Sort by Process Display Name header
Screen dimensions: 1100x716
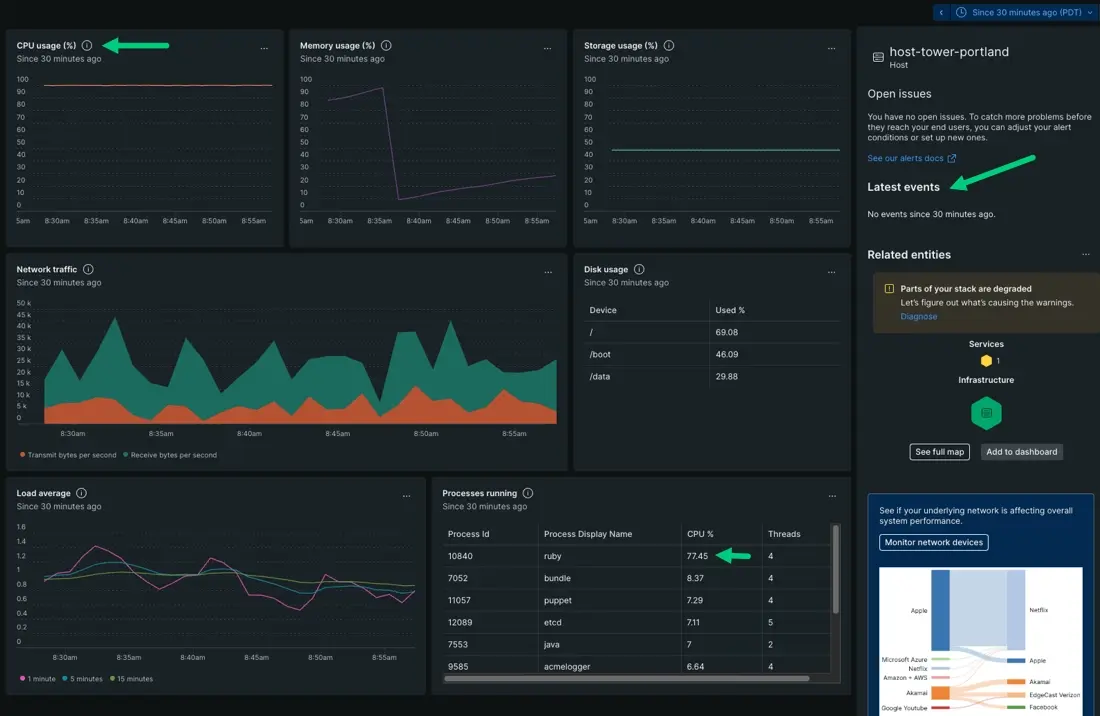588,534
